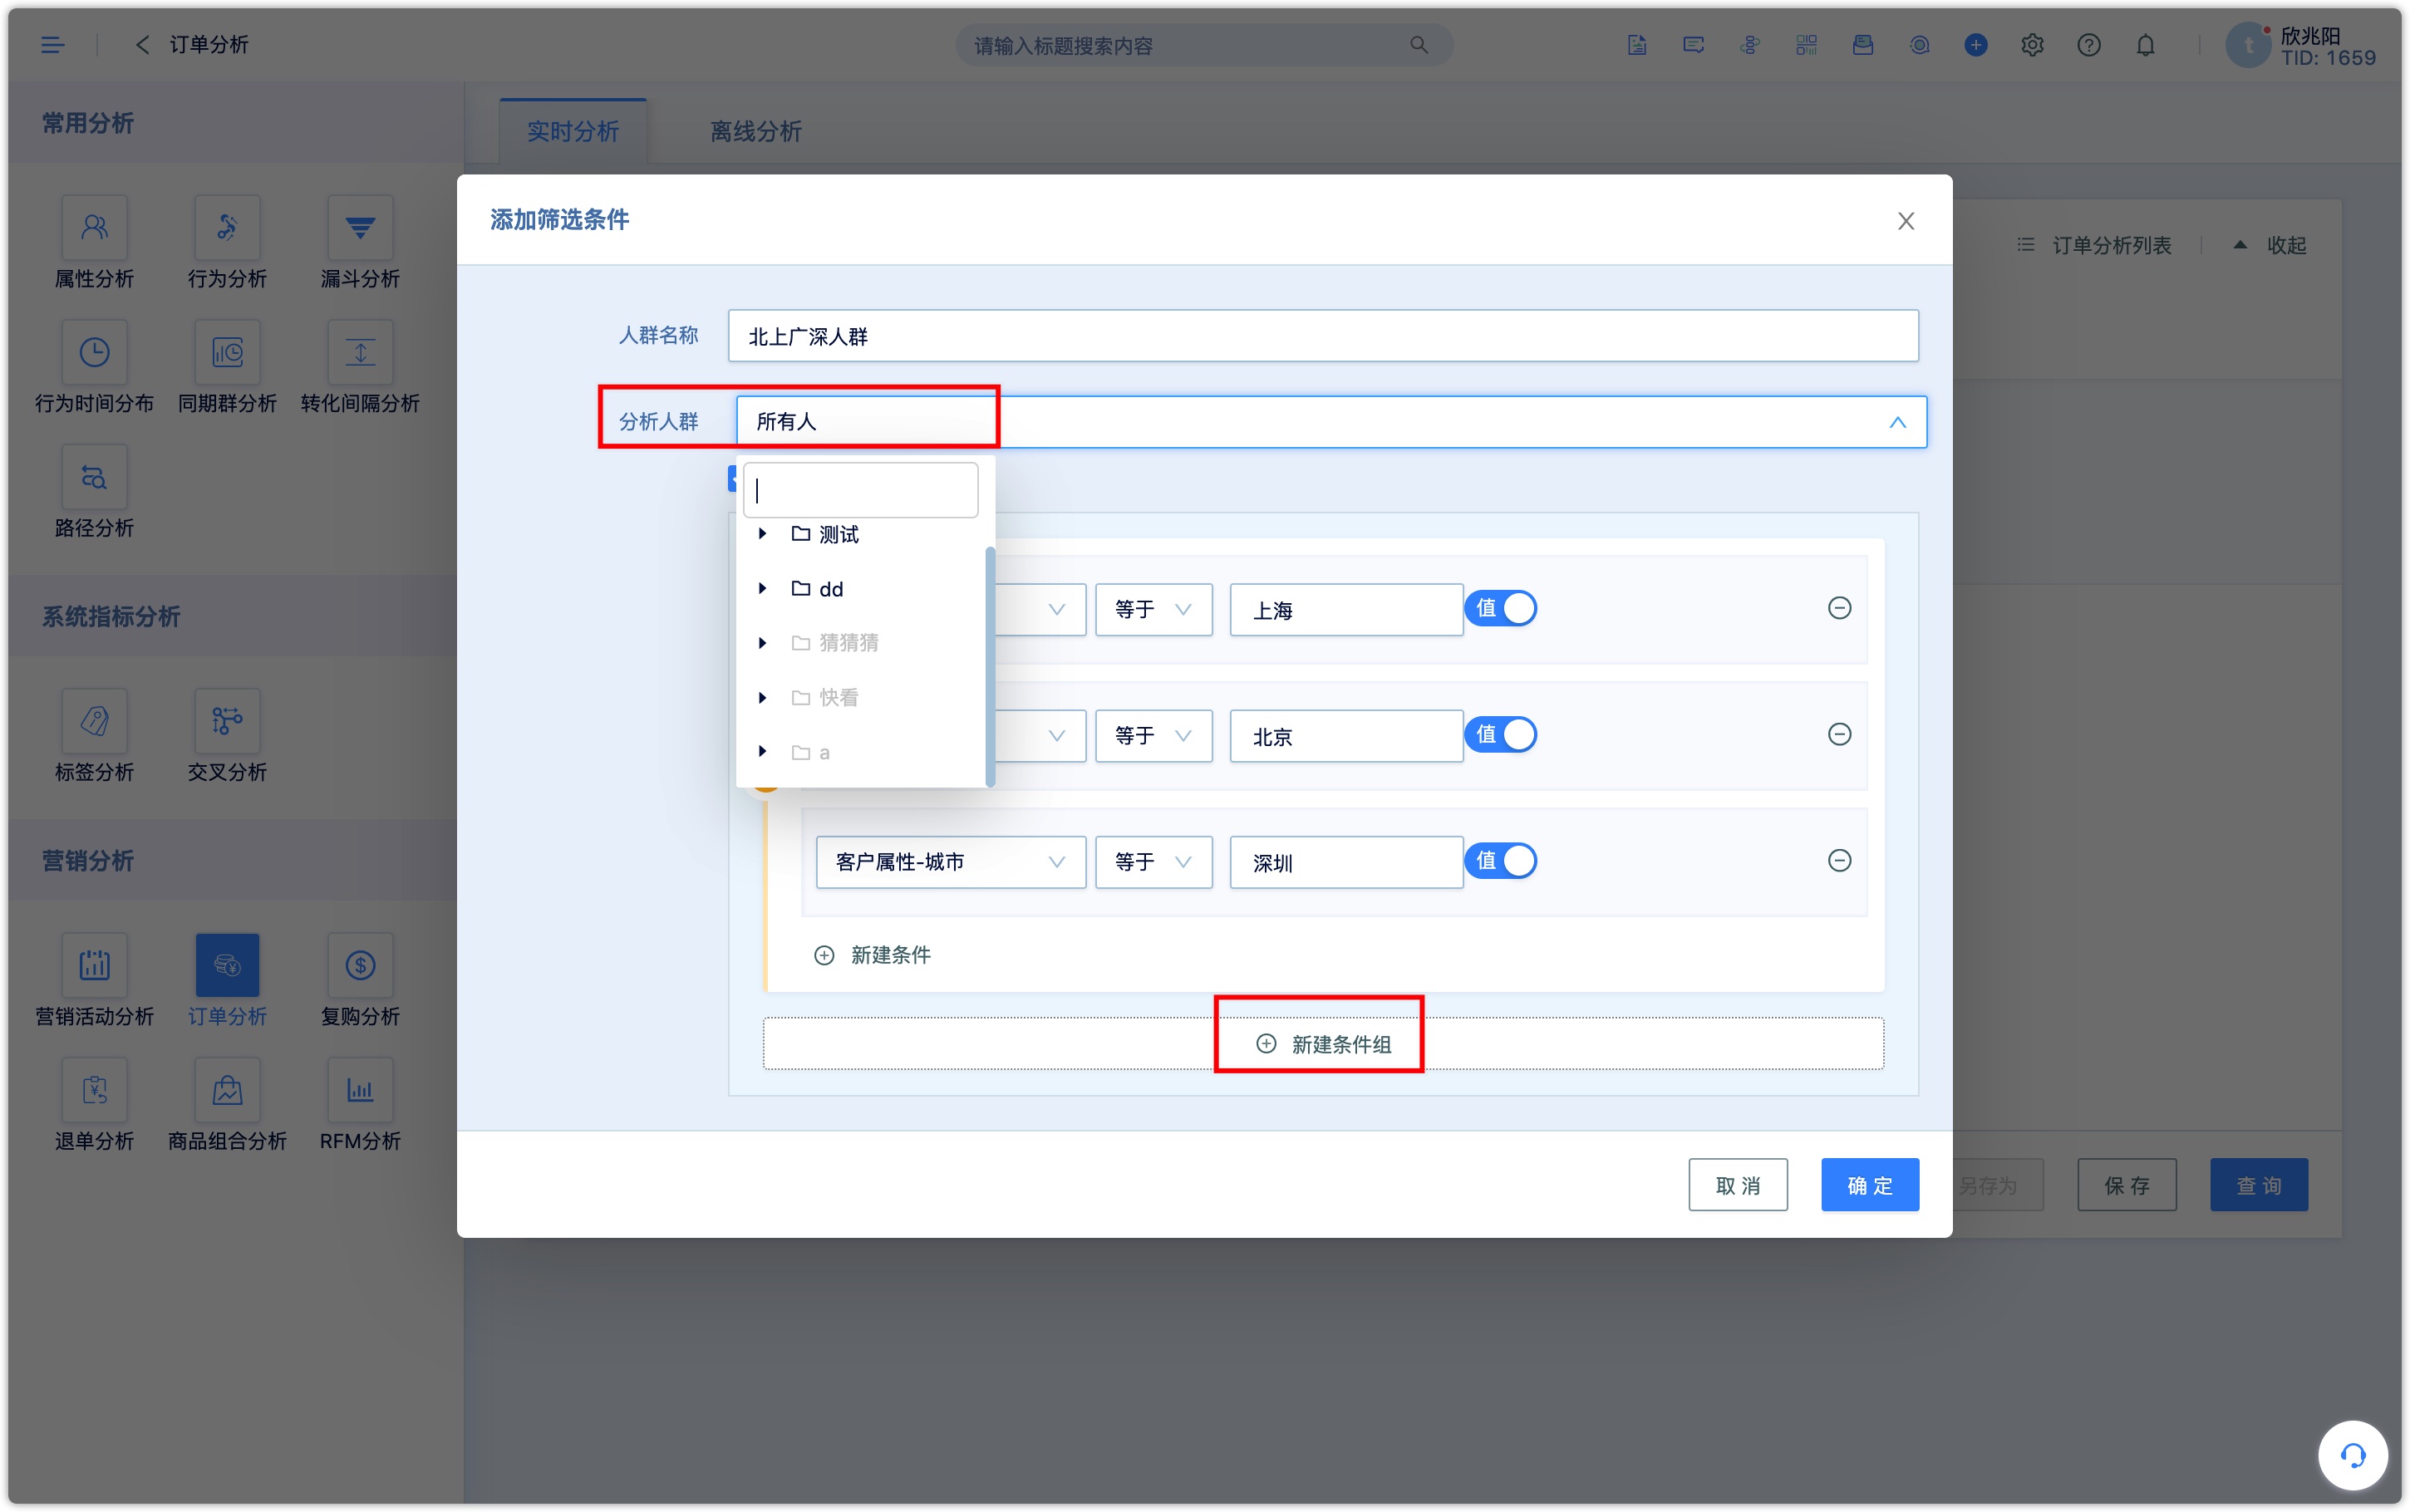This screenshot has width=2410, height=1512.
Task: Click the back arrow beside 订单分析
Action: pyautogui.click(x=142, y=45)
